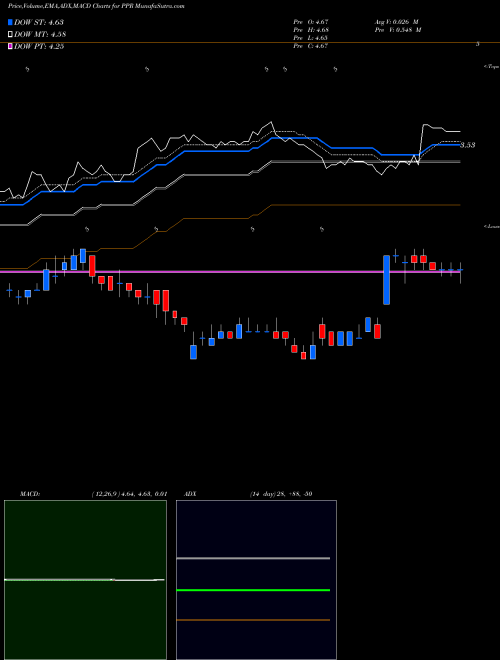This screenshot has height=660, width=500.
Task: Select the 'DOW PT: 4.25' legend text
Action: (39, 46)
